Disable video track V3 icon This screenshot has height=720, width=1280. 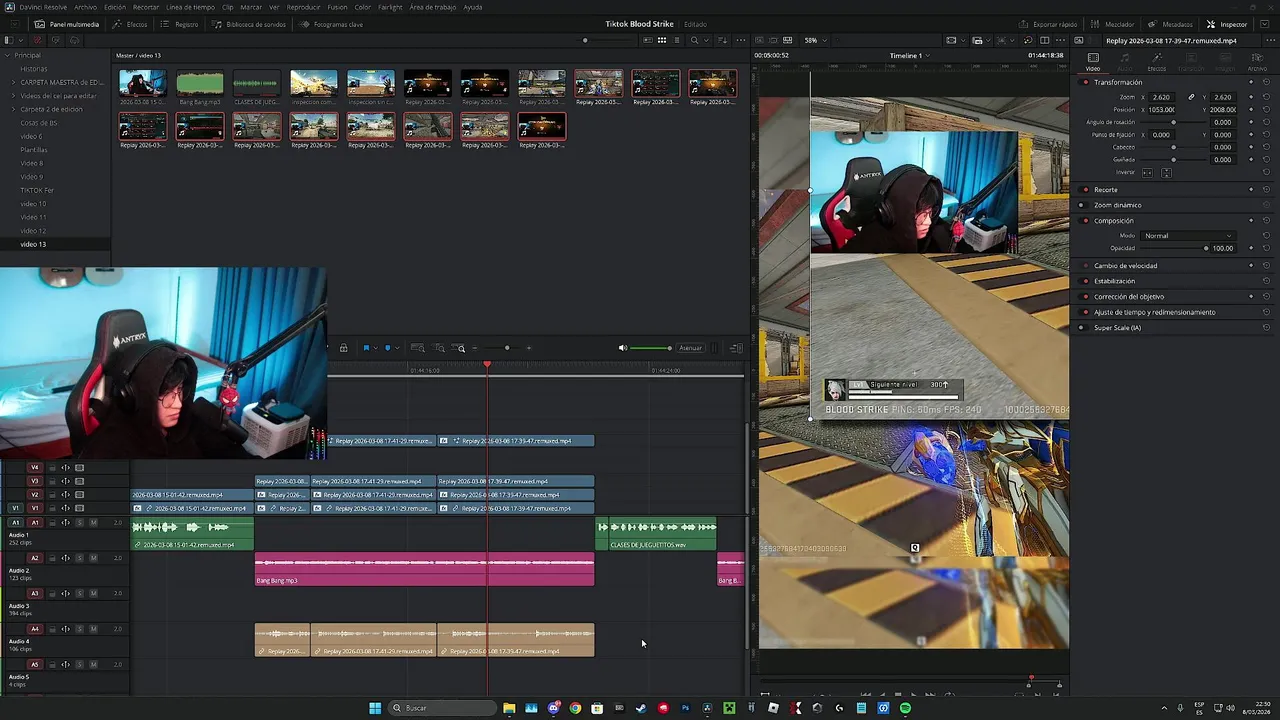pos(79,481)
